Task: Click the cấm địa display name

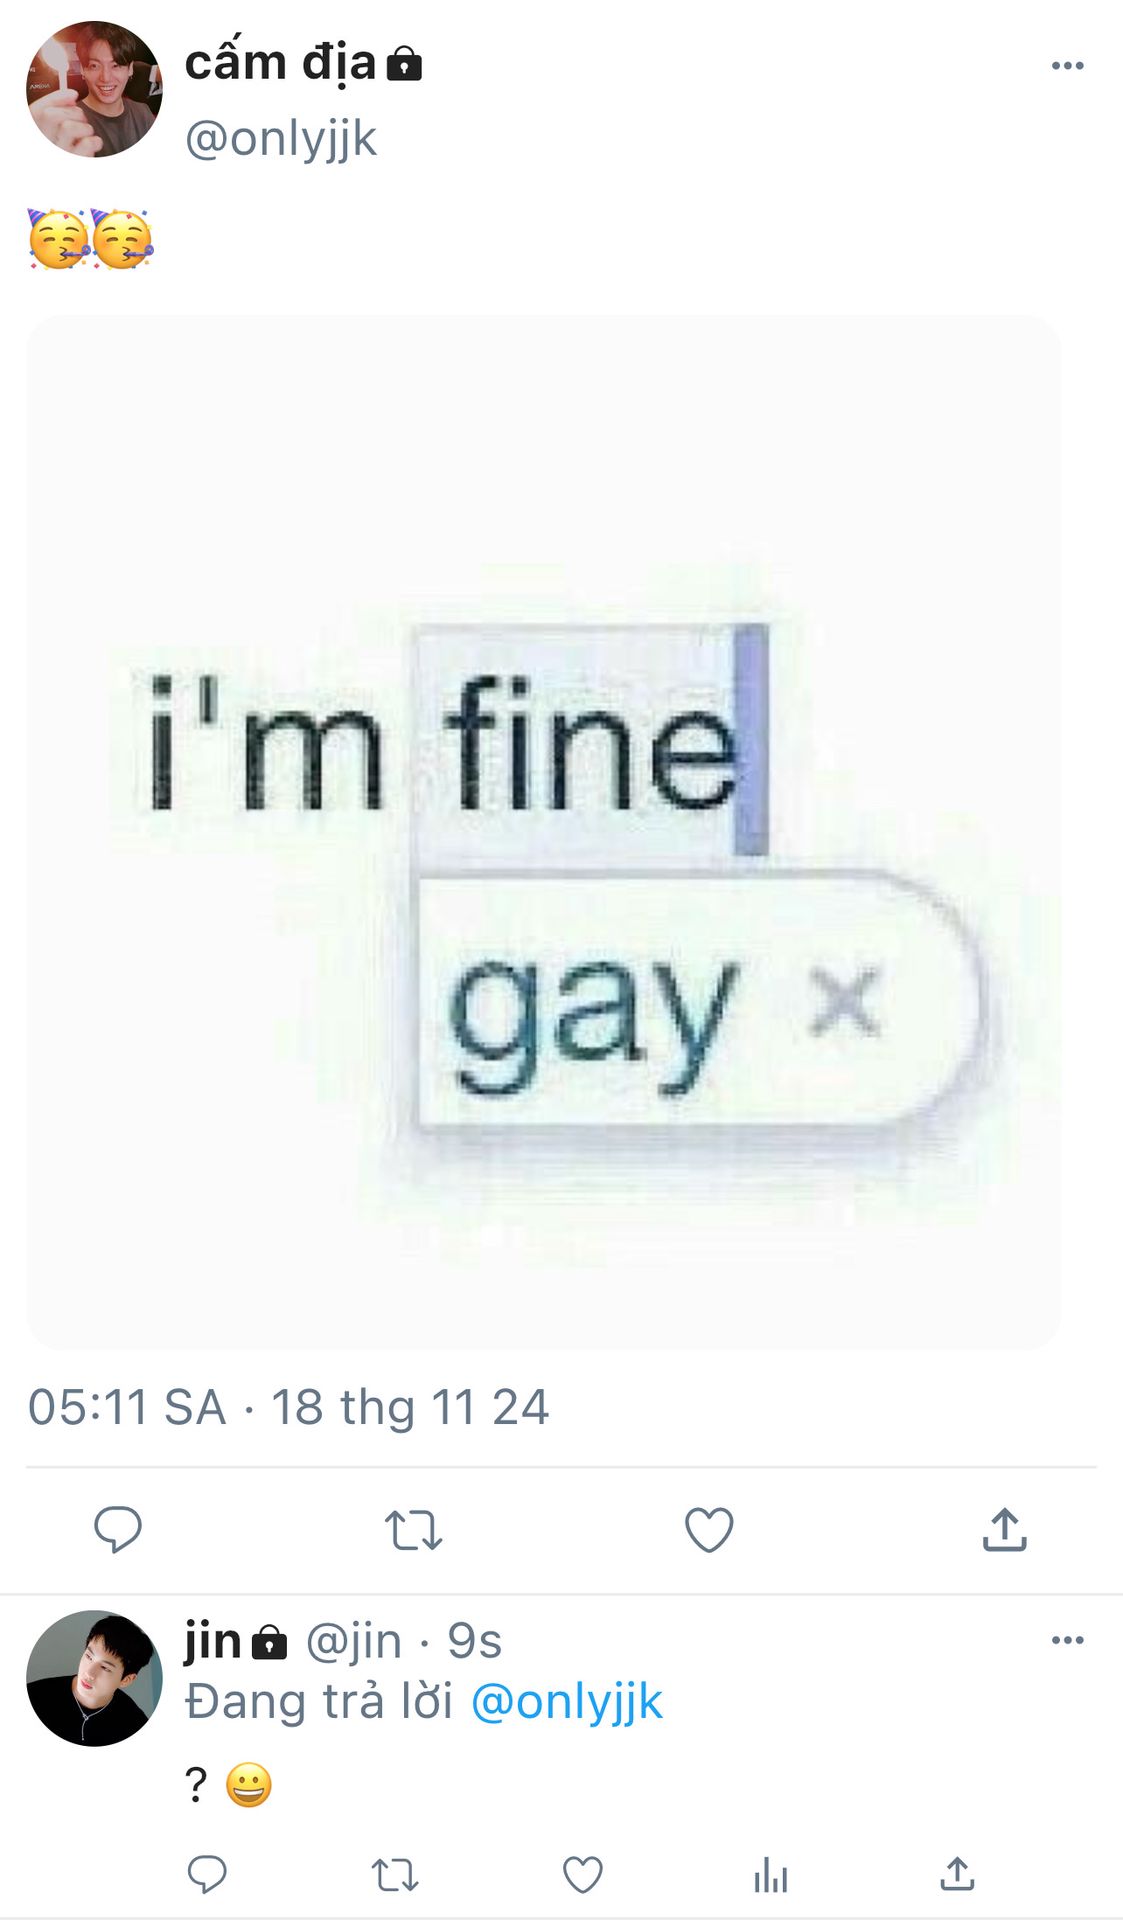Action: 280,62
